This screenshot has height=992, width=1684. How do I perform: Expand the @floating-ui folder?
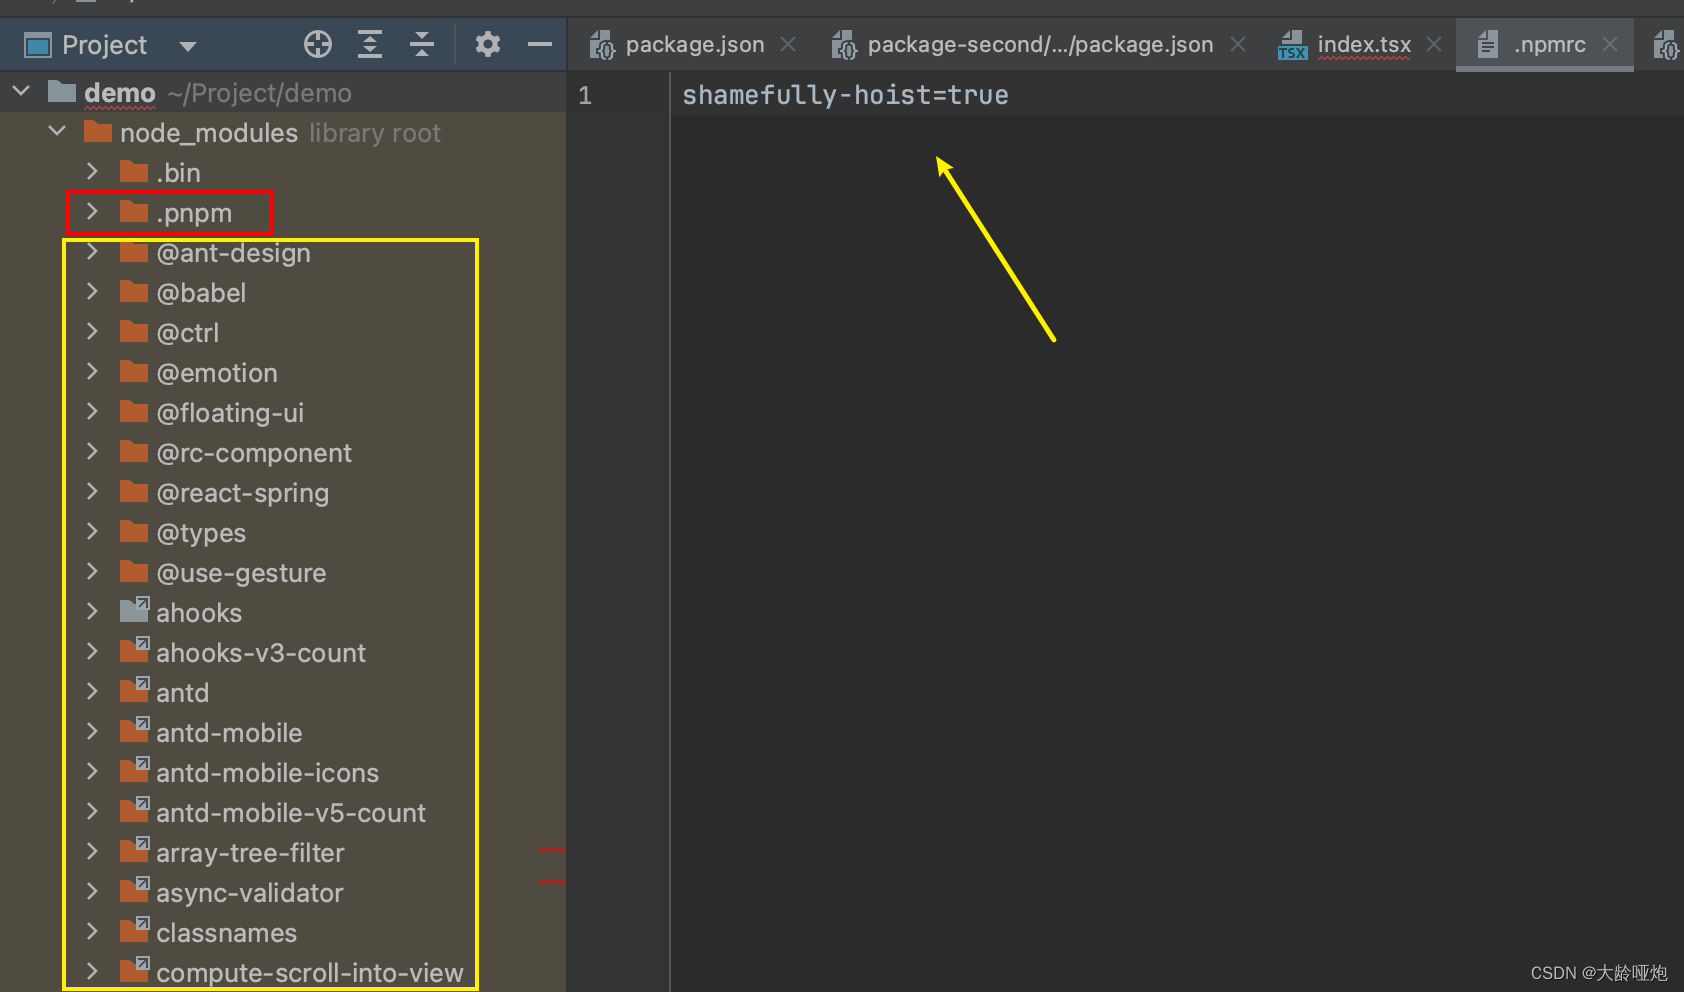(x=92, y=412)
